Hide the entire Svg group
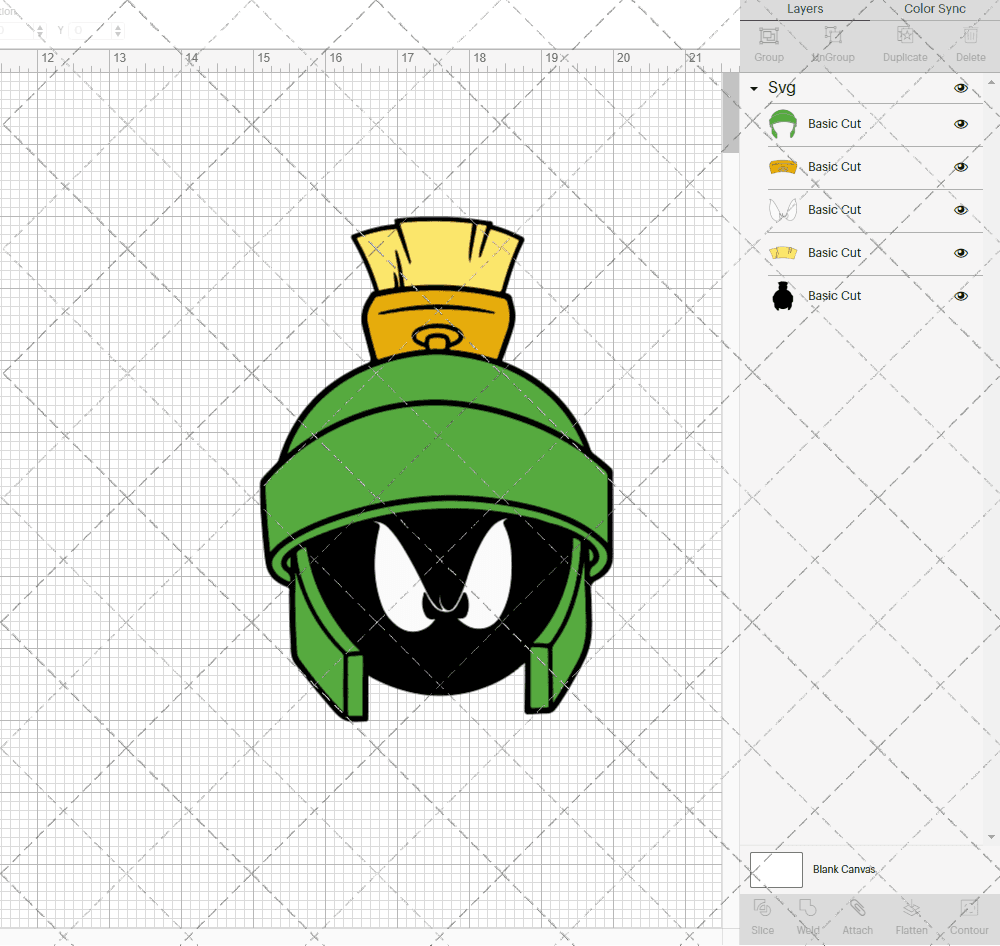 960,88
